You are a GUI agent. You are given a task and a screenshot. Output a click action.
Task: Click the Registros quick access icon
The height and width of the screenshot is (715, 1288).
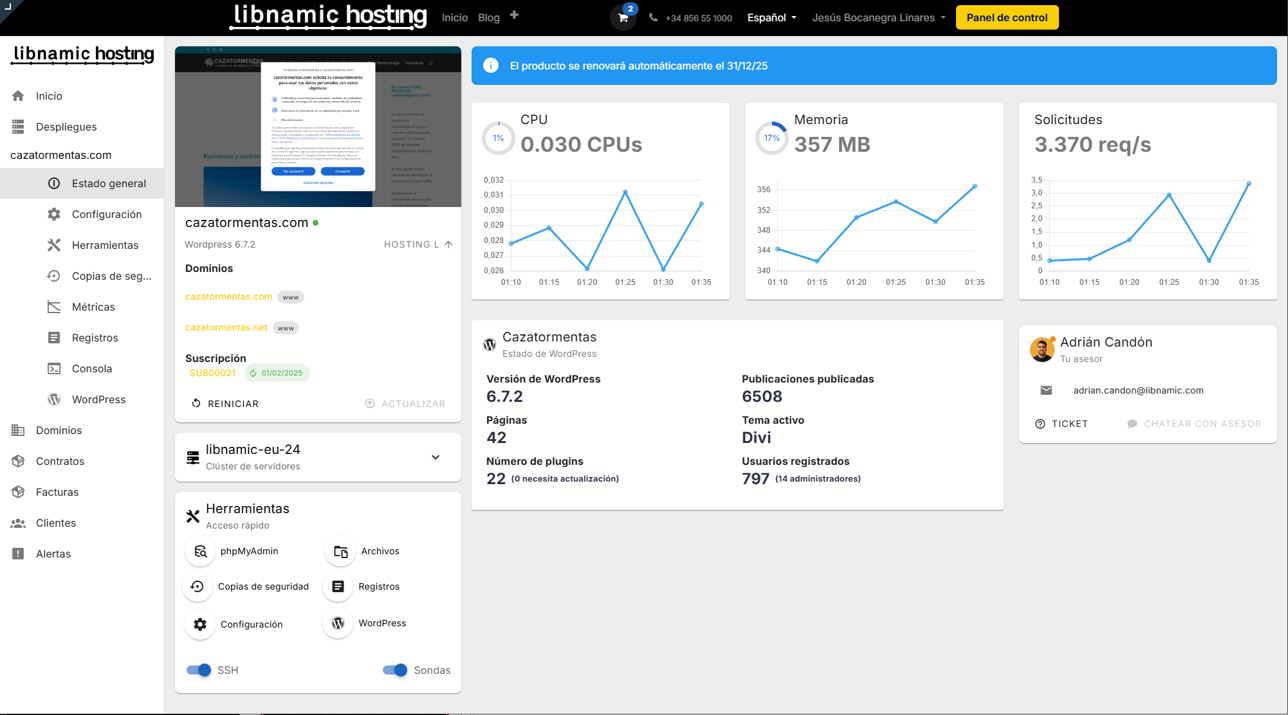(x=339, y=587)
